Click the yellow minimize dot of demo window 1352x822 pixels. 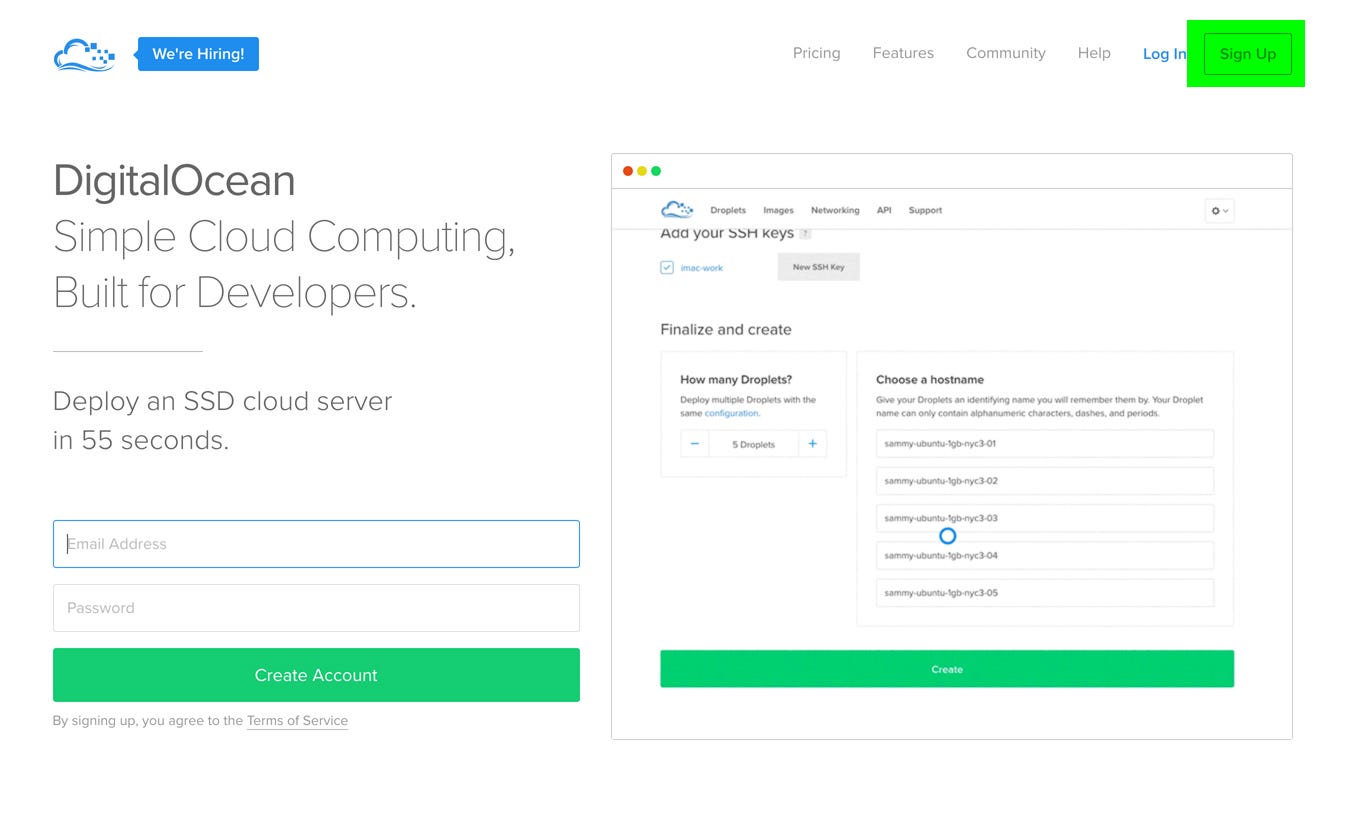(642, 171)
